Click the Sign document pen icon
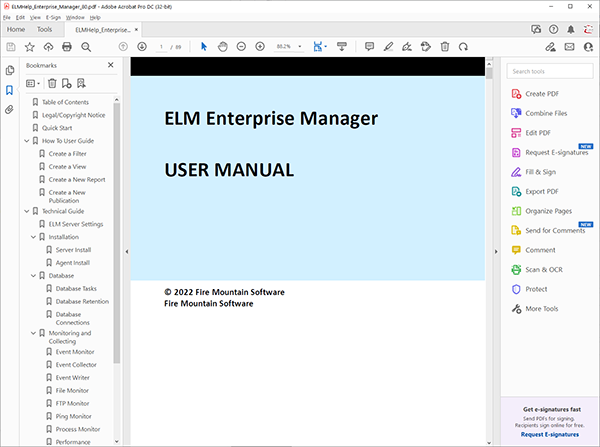 pos(407,47)
